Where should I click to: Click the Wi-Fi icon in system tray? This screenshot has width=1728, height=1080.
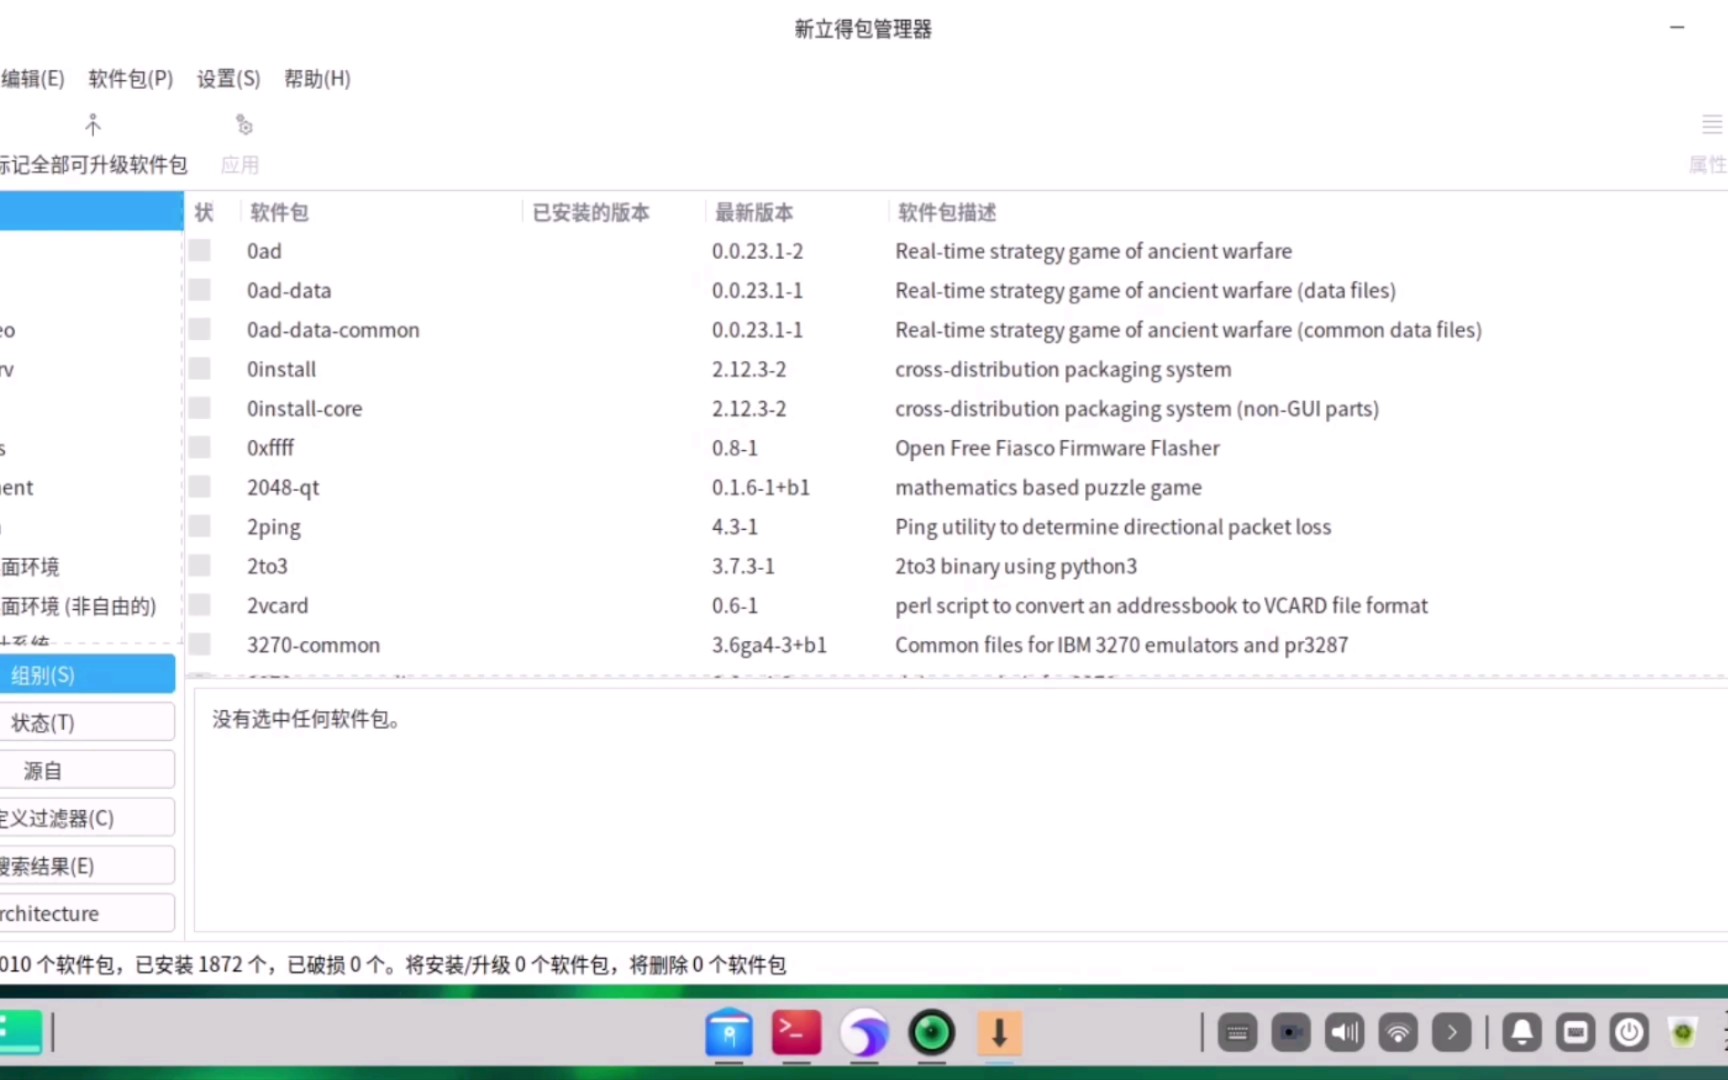coord(1397,1032)
